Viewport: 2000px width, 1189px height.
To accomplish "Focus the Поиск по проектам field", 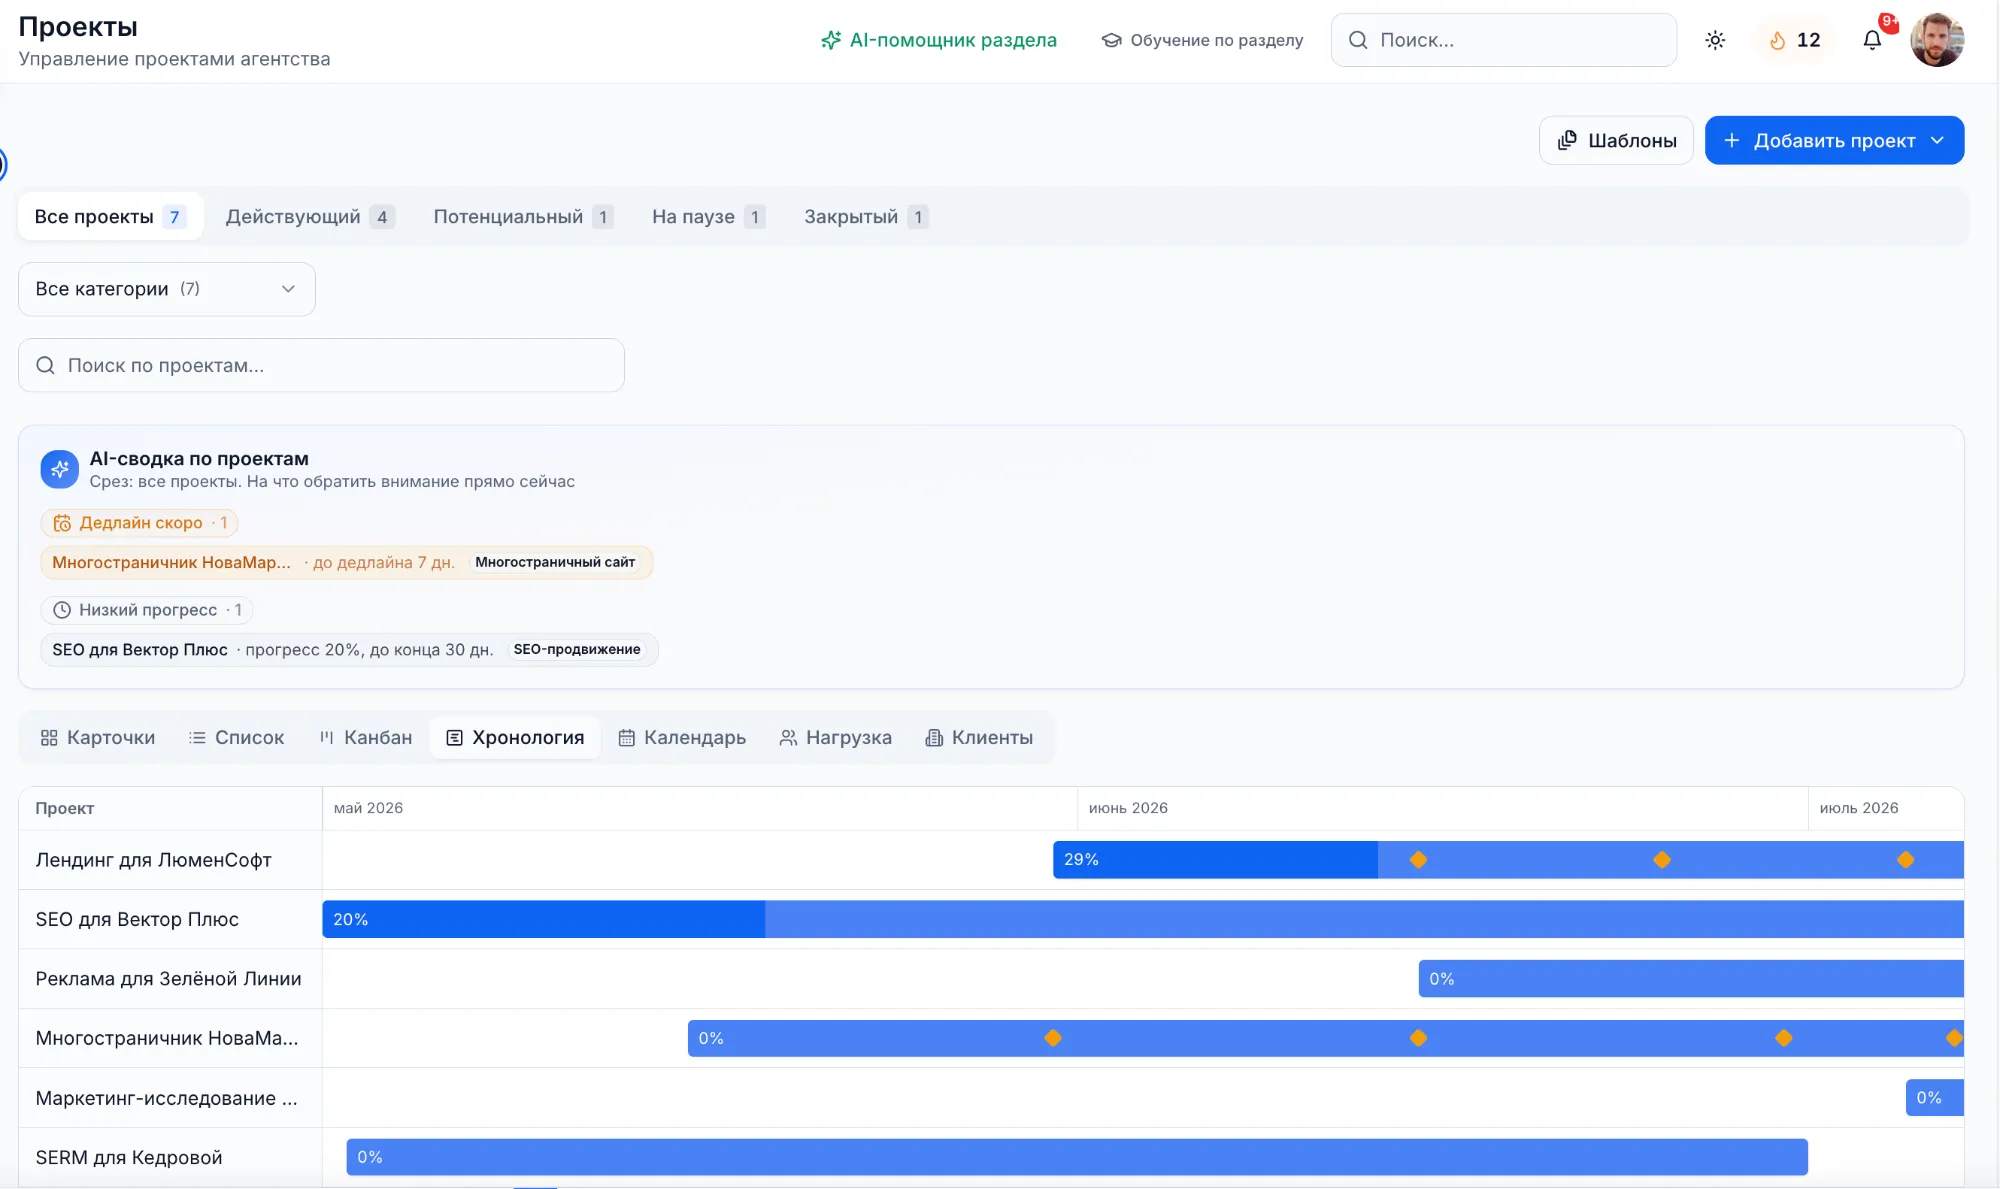I will point(321,365).
